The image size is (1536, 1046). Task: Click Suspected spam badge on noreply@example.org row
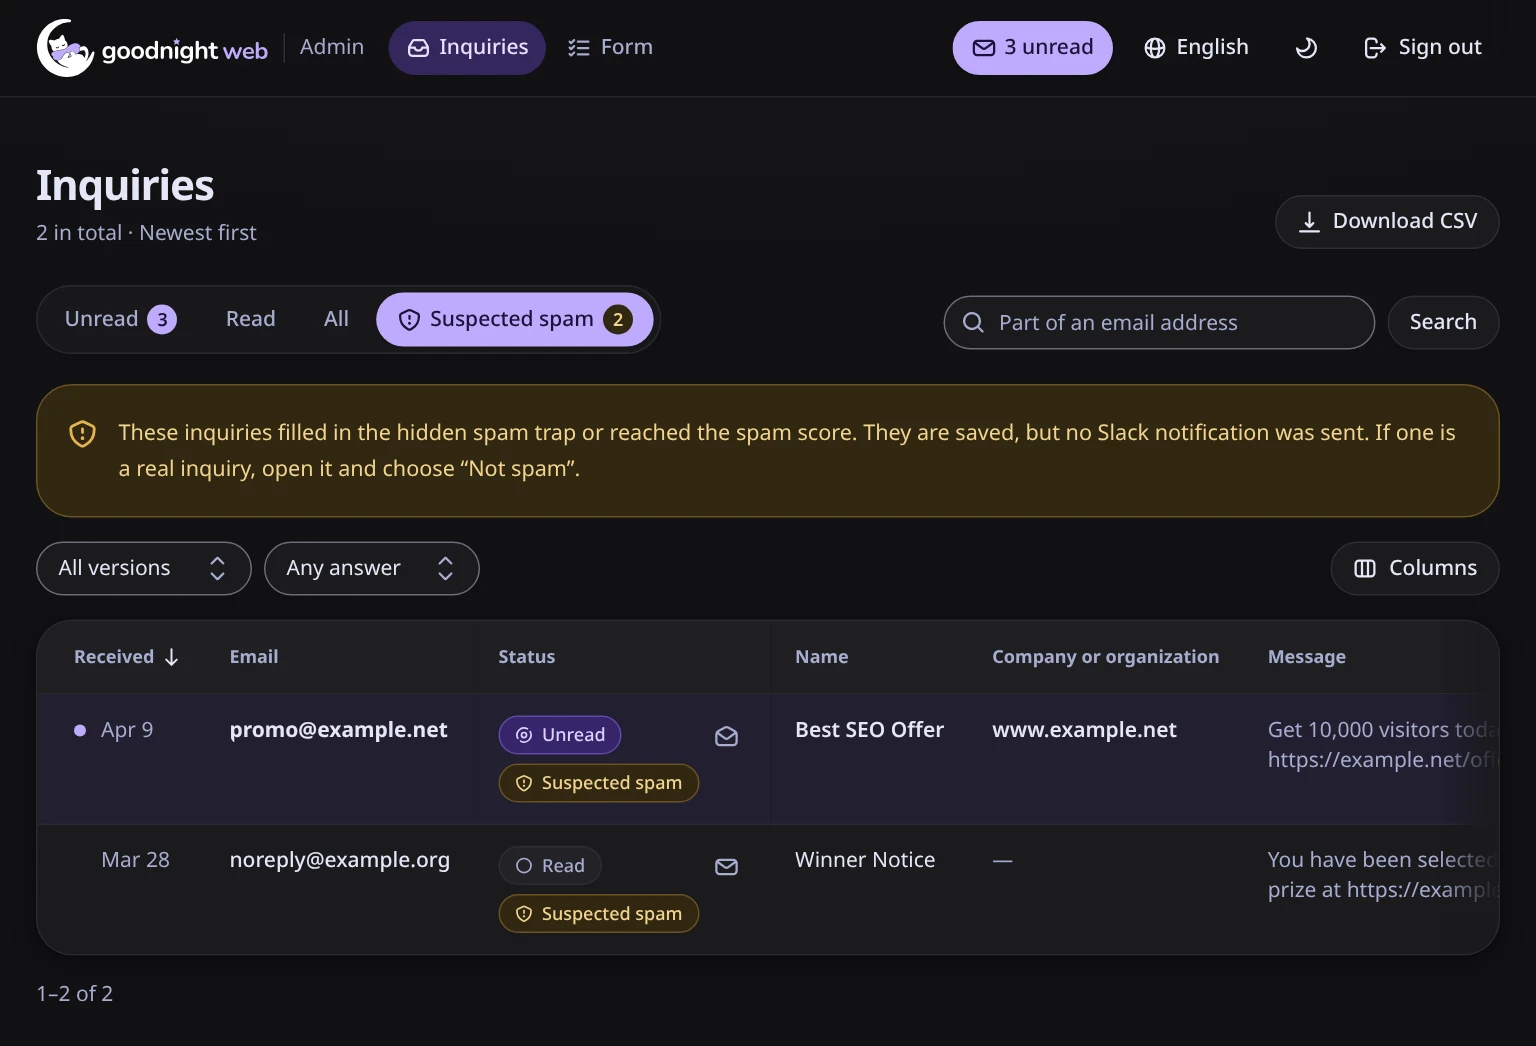point(598,914)
